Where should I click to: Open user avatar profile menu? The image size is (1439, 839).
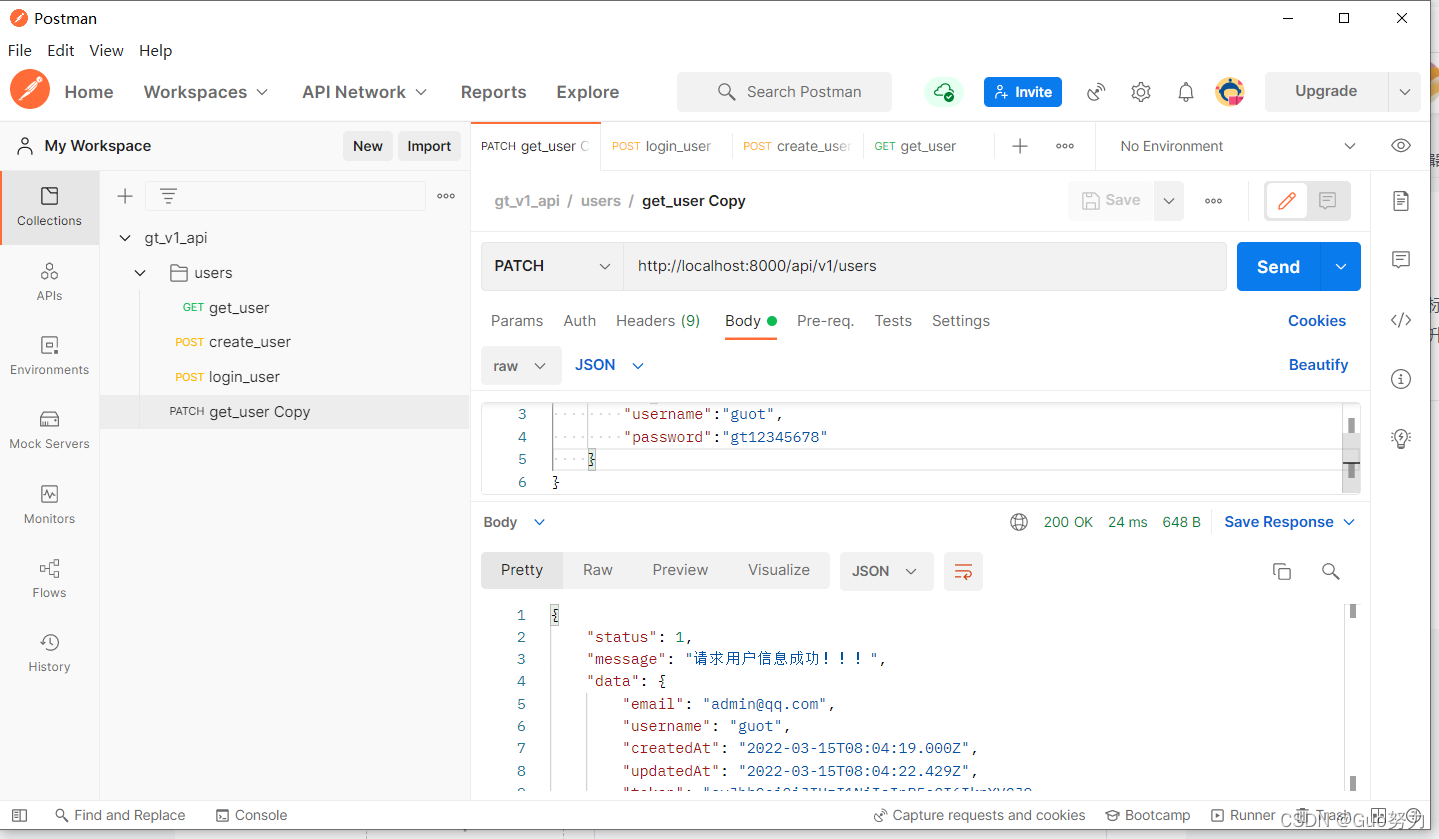[x=1230, y=92]
